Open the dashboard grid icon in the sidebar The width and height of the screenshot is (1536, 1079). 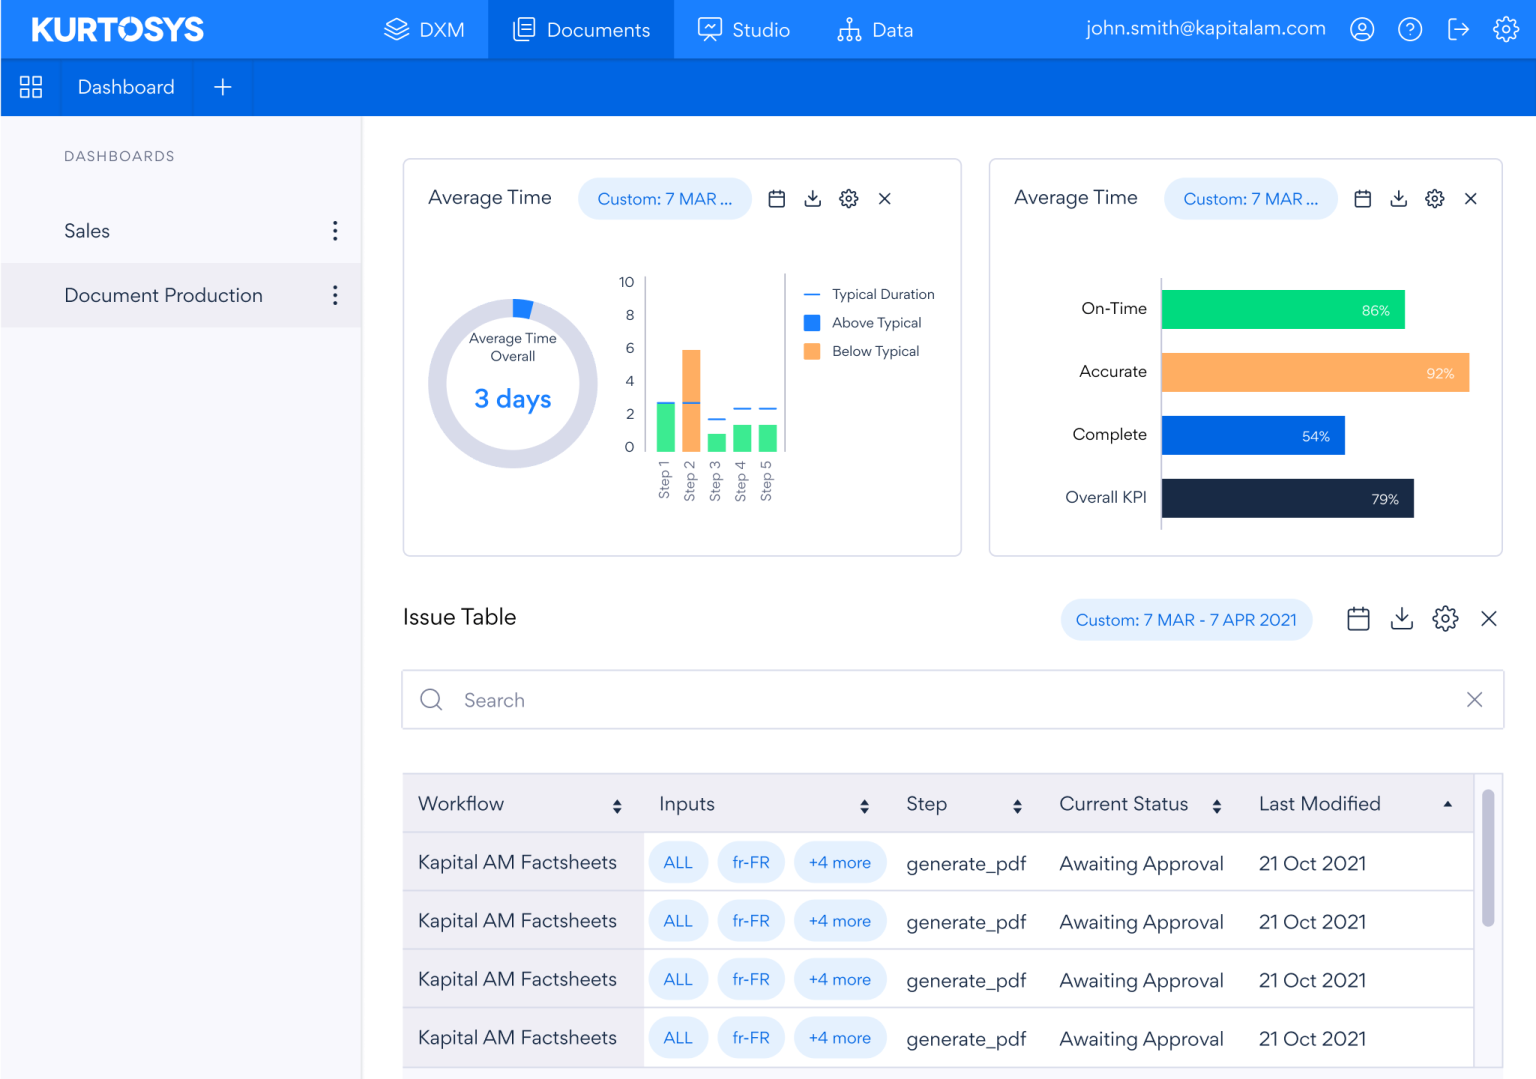click(x=31, y=87)
